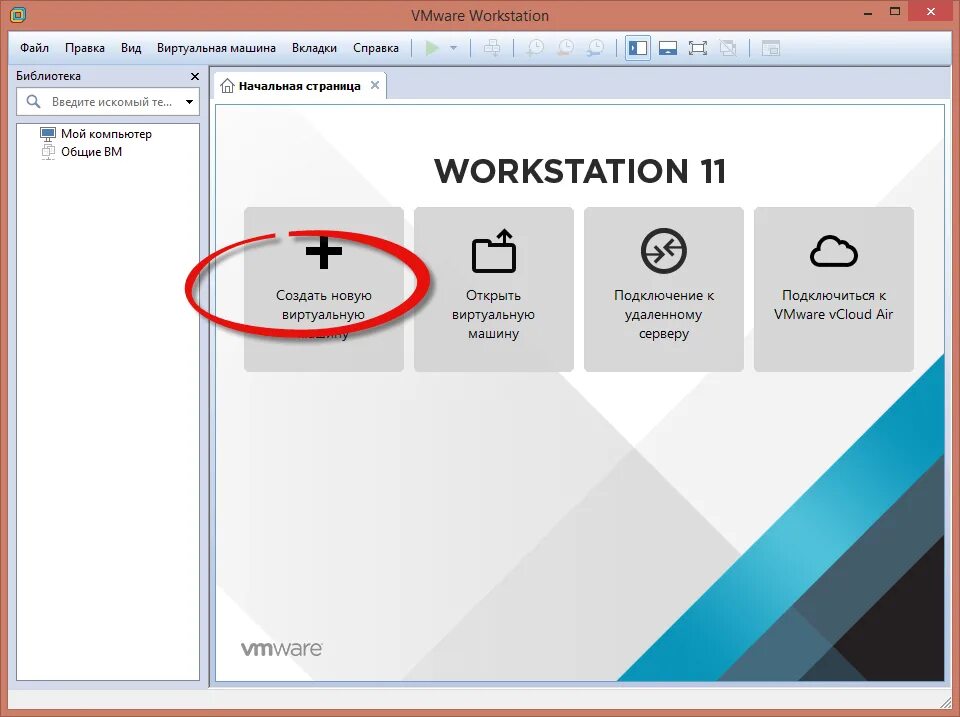960x717 pixels.
Task: Click the Unity mode toolbar icon
Action: click(x=728, y=48)
